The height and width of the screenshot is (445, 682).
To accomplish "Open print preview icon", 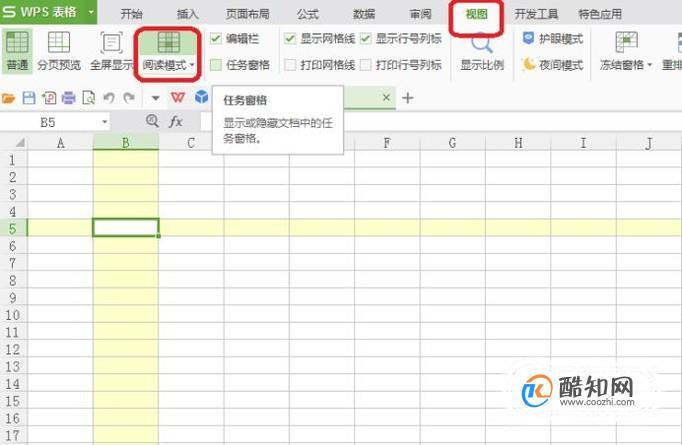I will pos(88,98).
